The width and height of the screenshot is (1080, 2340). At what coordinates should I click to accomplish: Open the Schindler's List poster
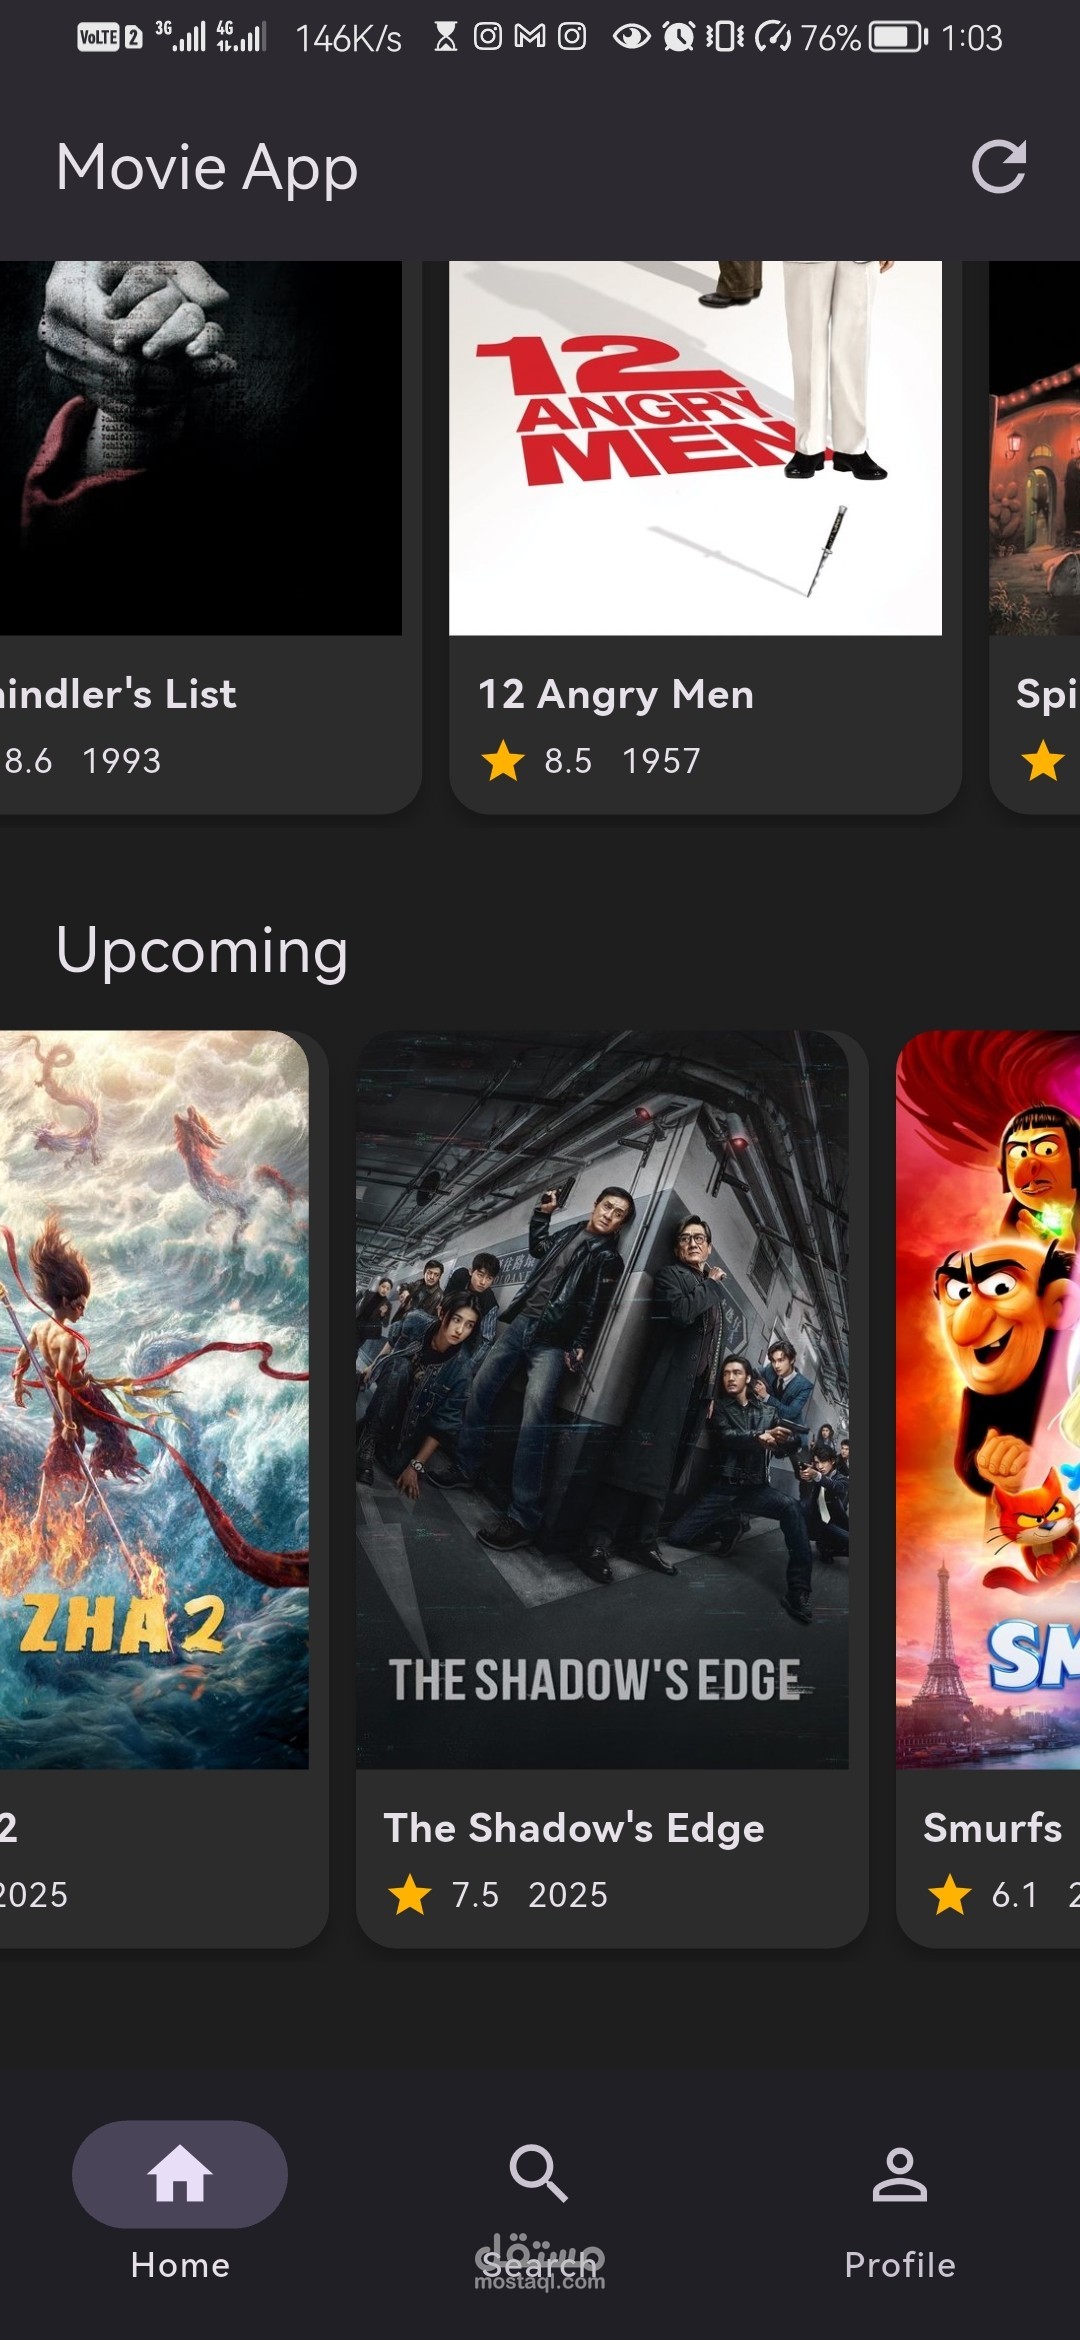click(201, 448)
